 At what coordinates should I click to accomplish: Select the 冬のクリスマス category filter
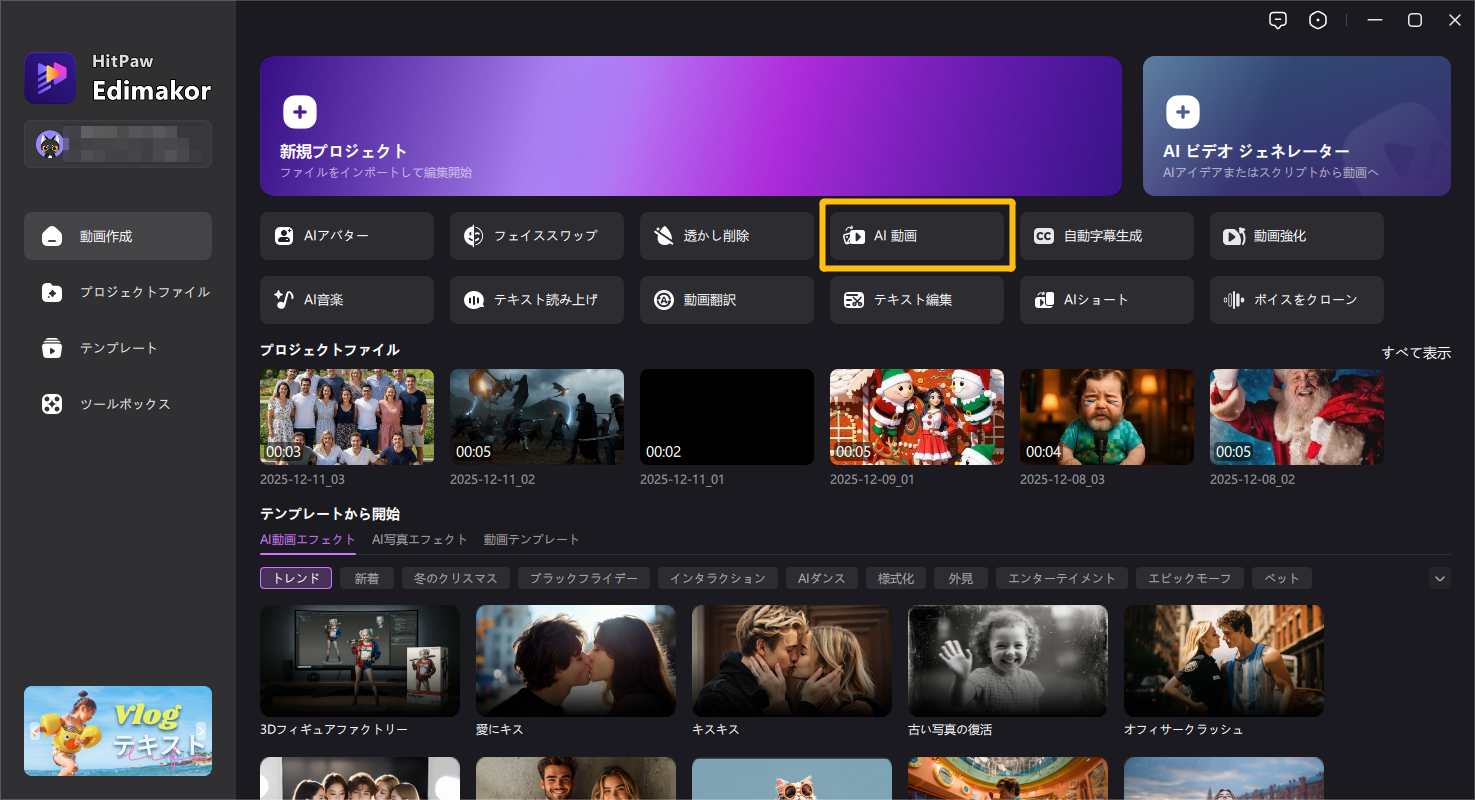[456, 578]
